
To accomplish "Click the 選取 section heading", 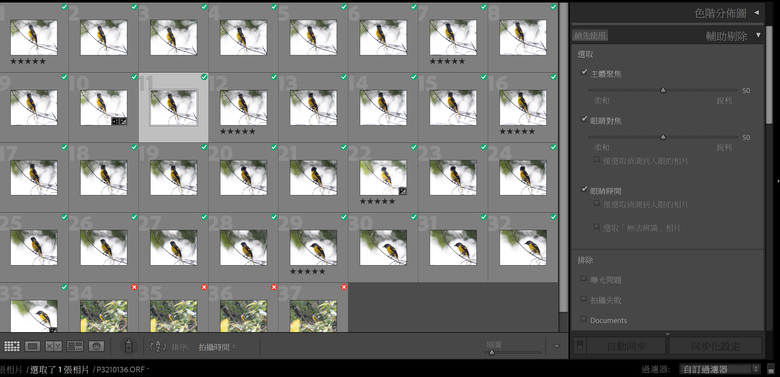I will point(585,54).
